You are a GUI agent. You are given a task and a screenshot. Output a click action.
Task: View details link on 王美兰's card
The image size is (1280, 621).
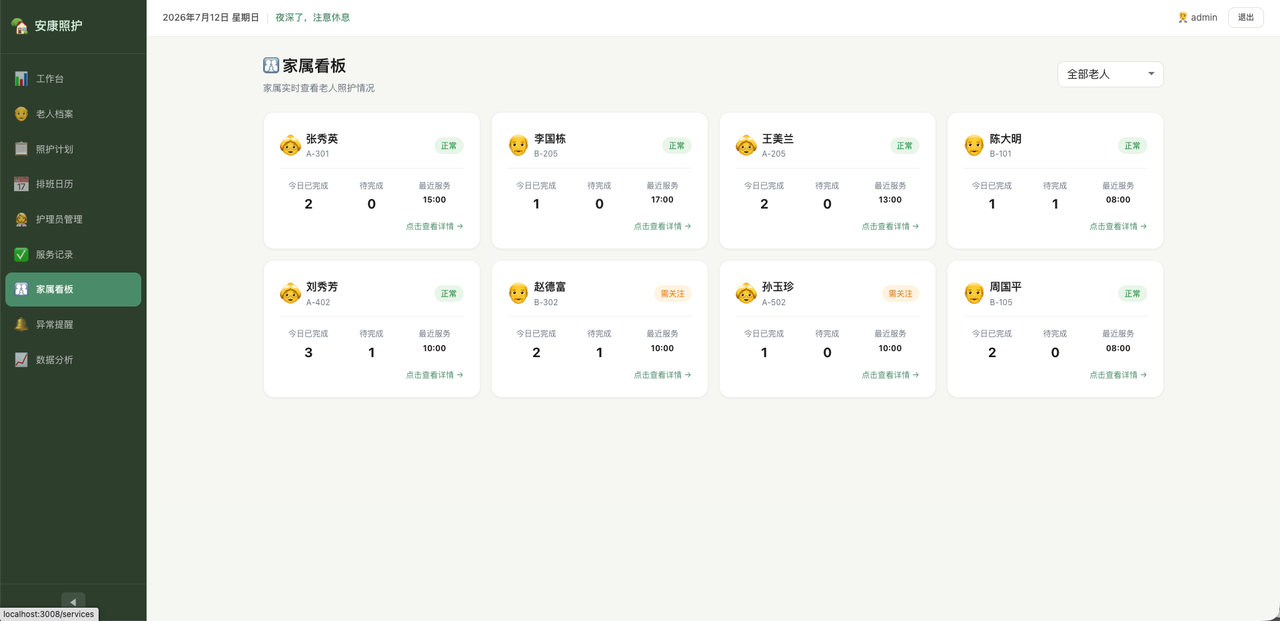890,226
